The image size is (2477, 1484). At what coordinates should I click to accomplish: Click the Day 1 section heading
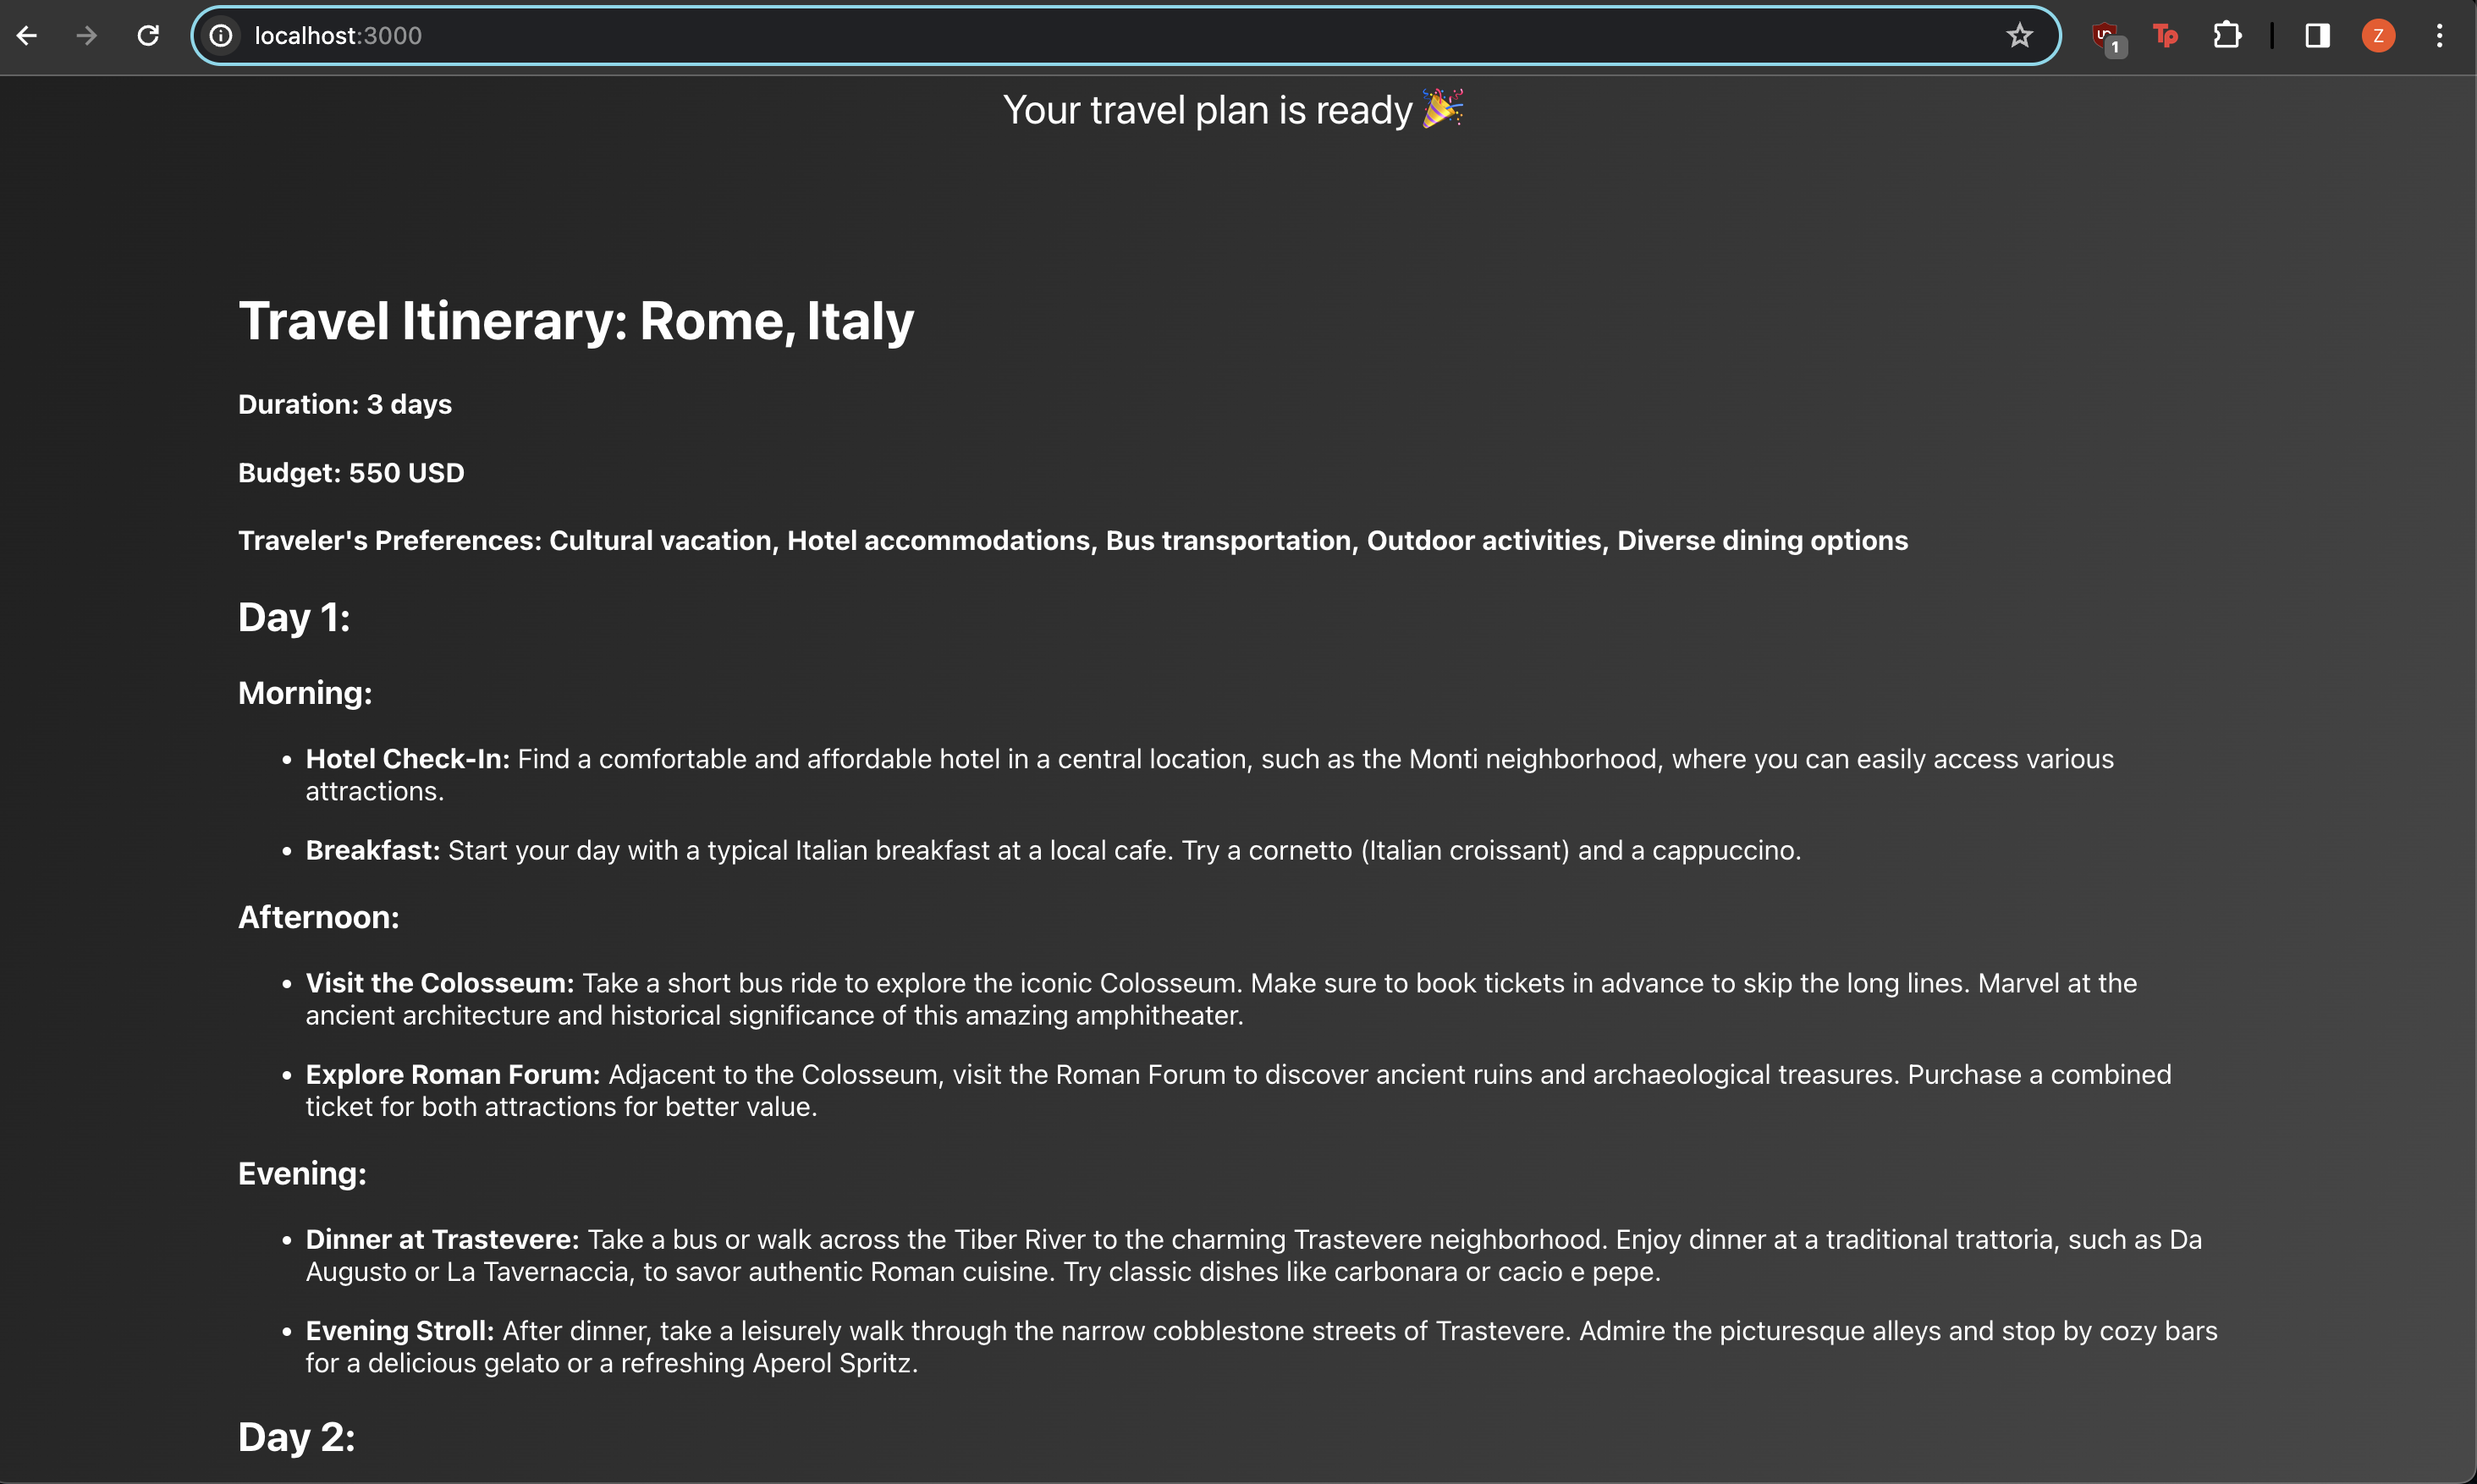click(x=293, y=617)
